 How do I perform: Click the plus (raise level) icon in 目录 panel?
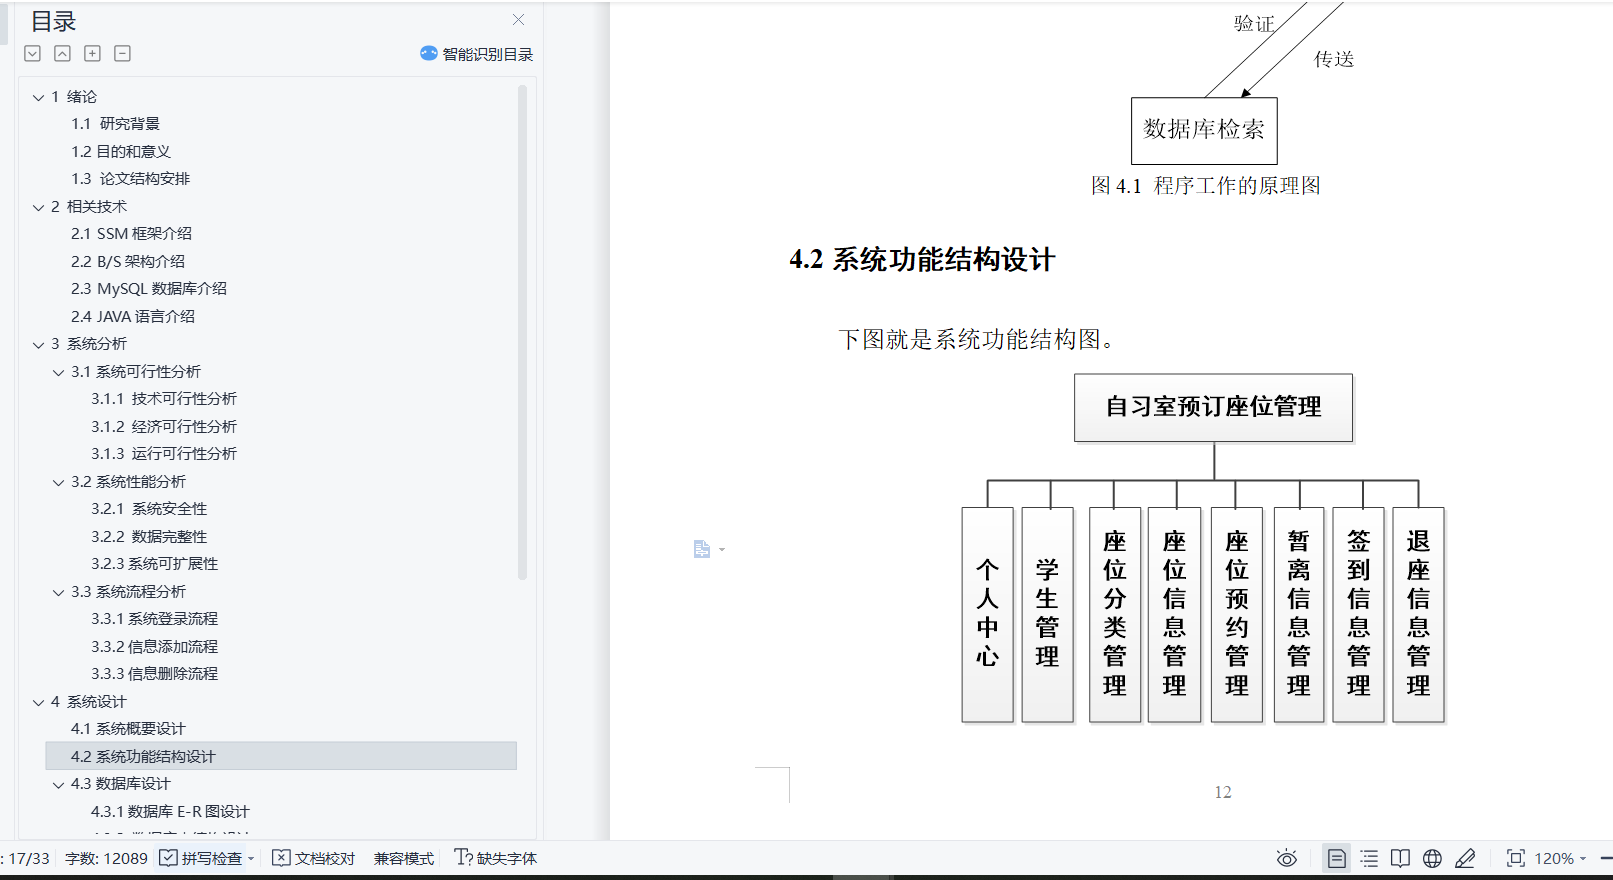coord(92,54)
